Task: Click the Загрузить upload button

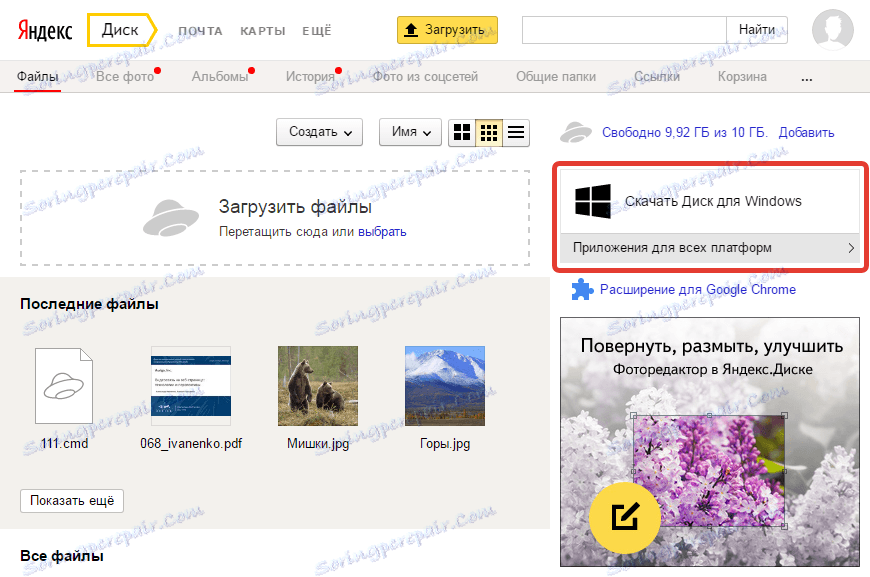Action: [447, 30]
